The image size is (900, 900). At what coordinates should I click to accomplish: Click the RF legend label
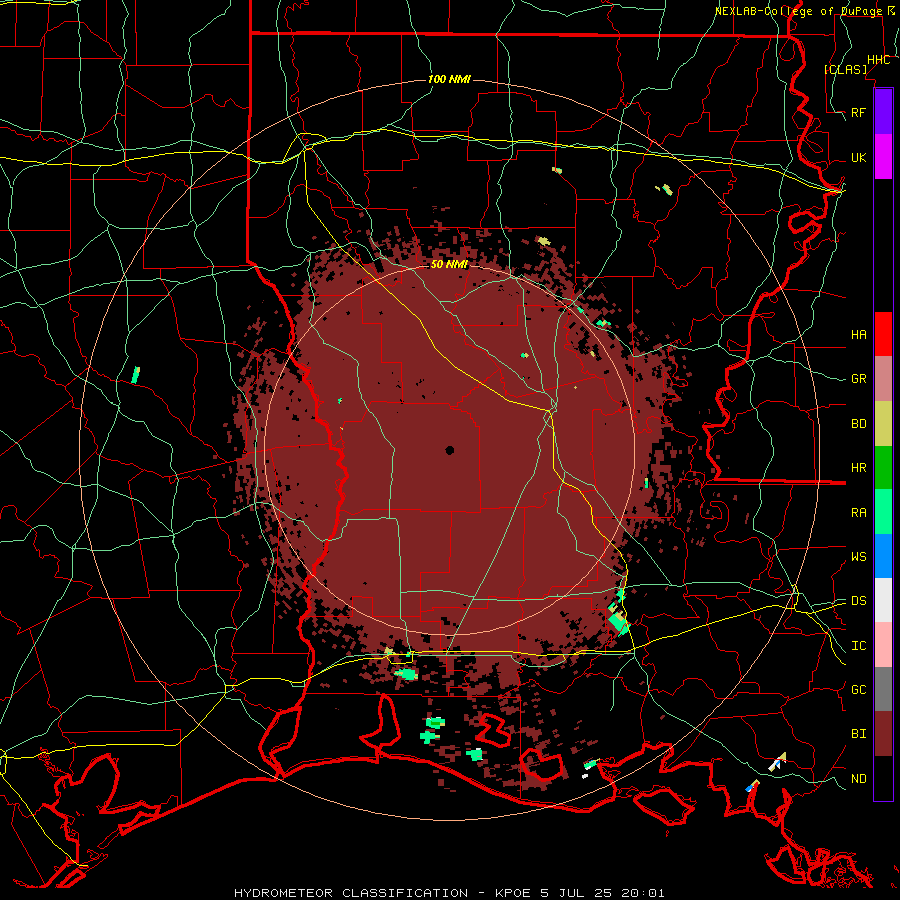point(858,112)
